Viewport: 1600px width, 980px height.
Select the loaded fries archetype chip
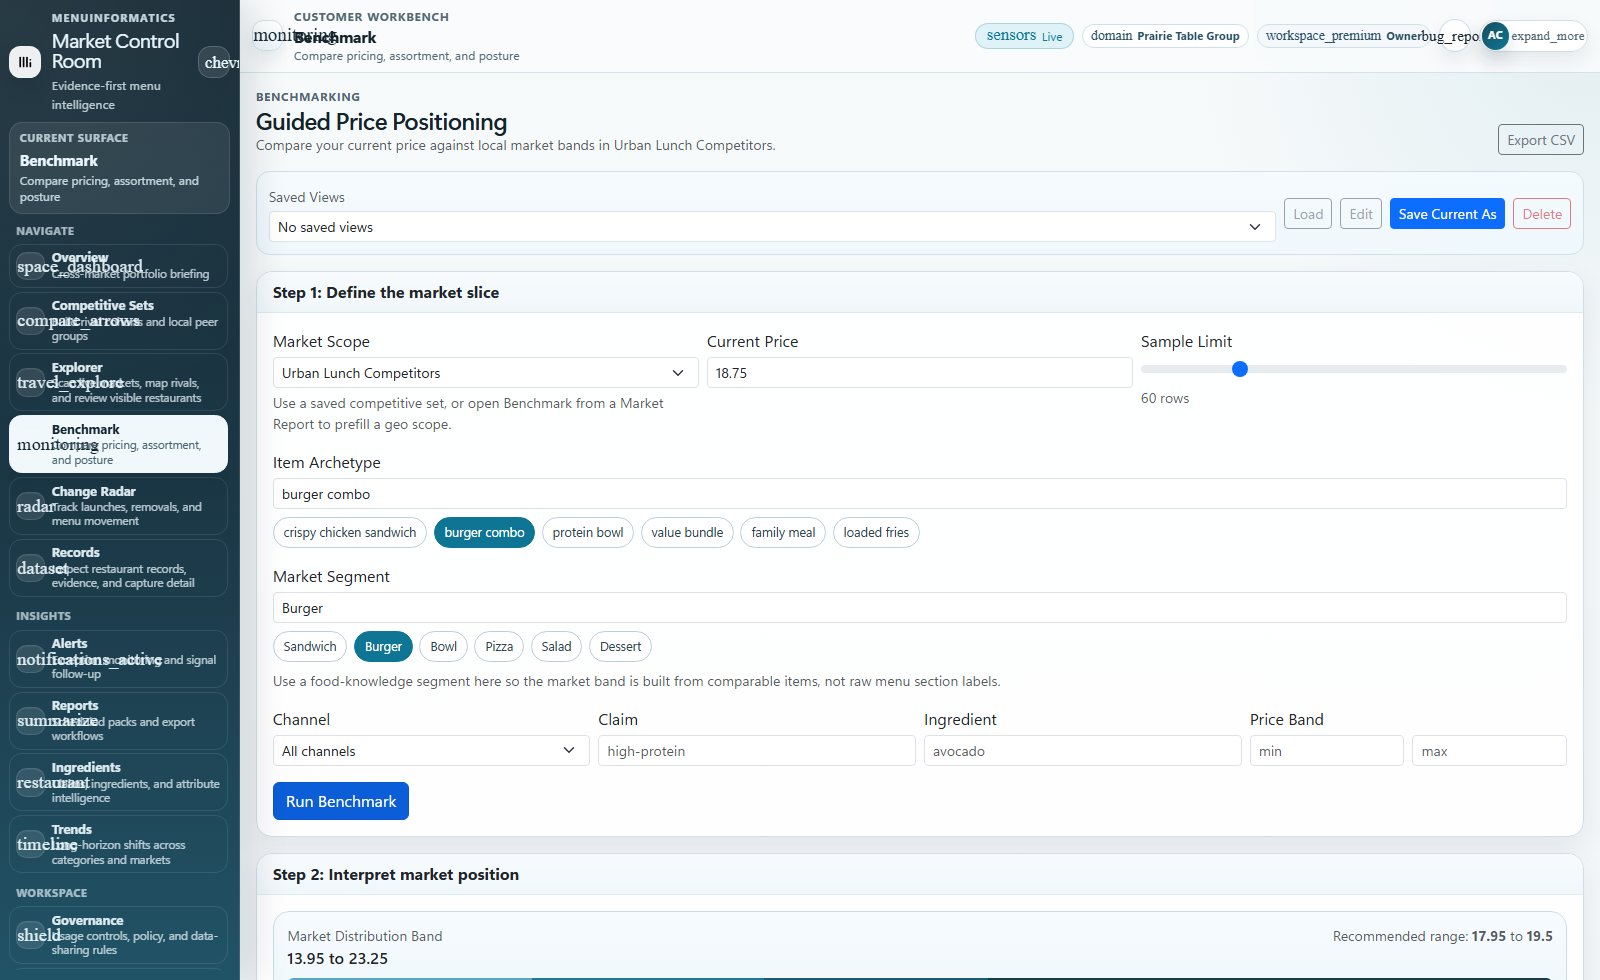click(876, 532)
